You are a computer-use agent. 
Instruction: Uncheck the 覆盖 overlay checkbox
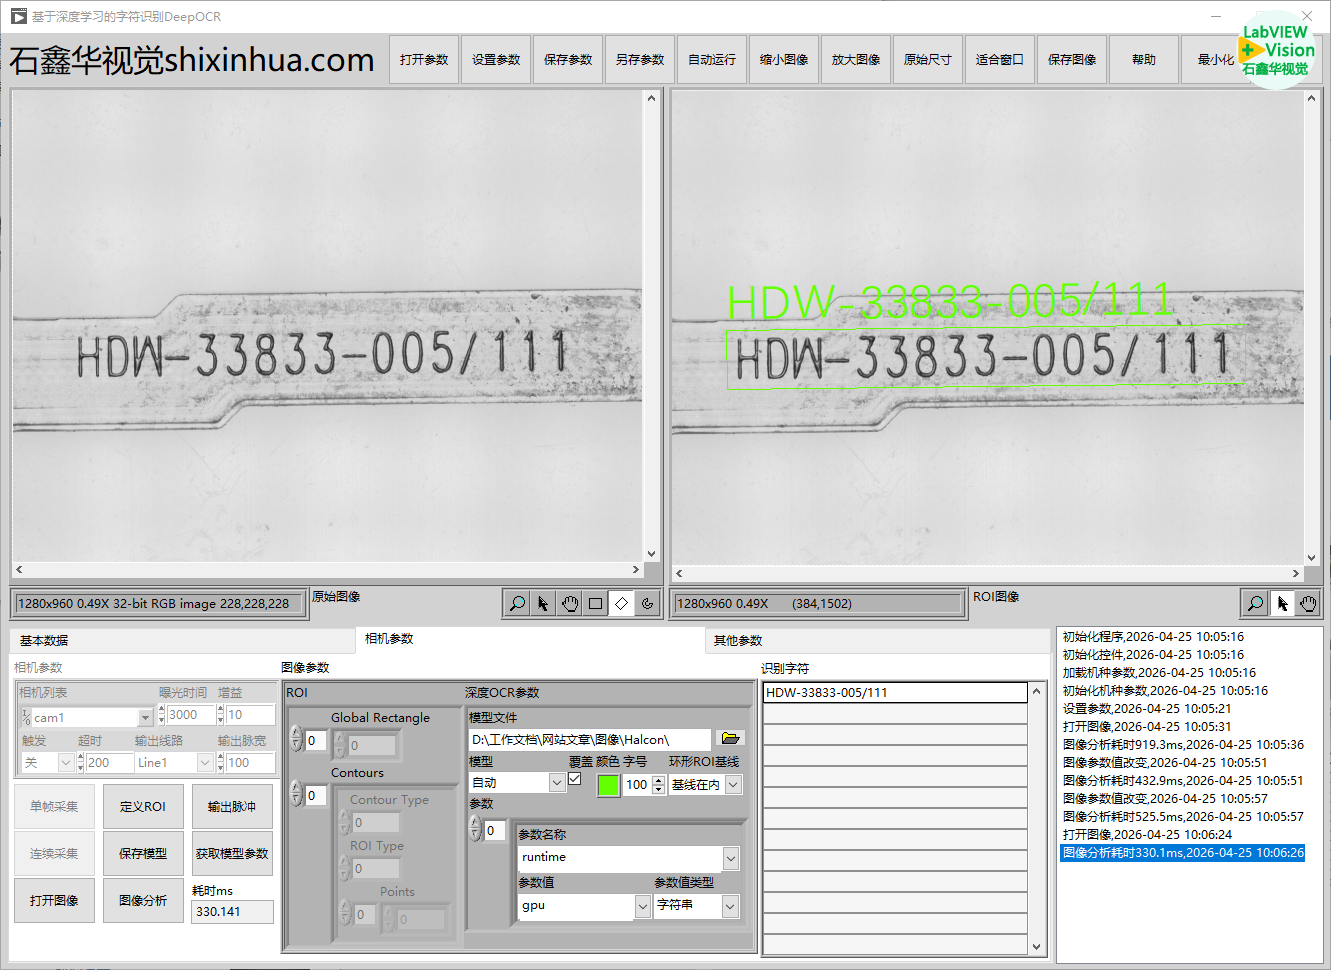pyautogui.click(x=575, y=779)
